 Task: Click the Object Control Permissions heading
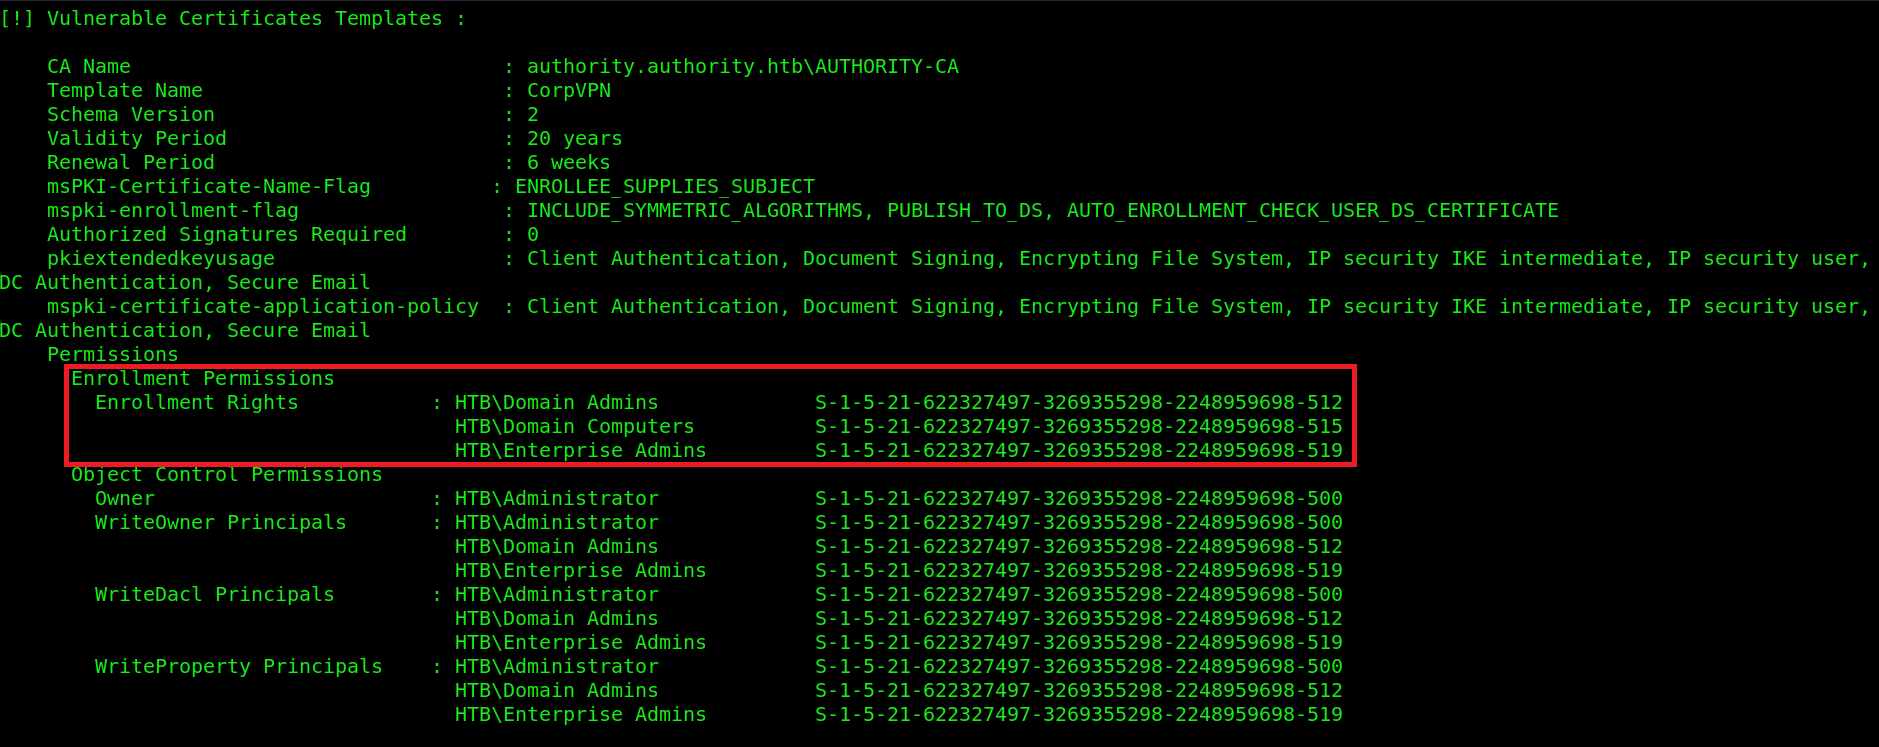coord(226,475)
